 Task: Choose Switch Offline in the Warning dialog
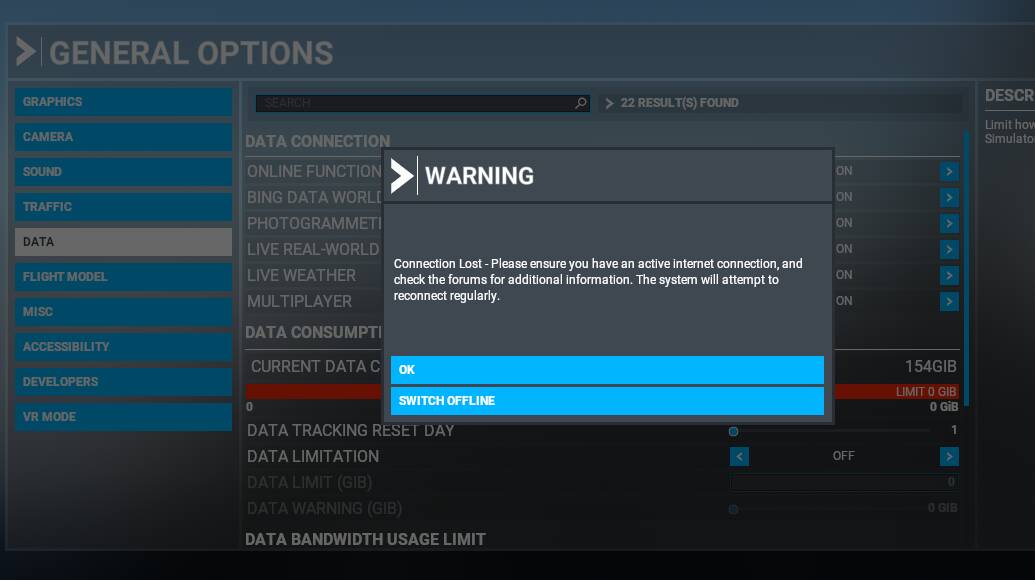tap(607, 401)
